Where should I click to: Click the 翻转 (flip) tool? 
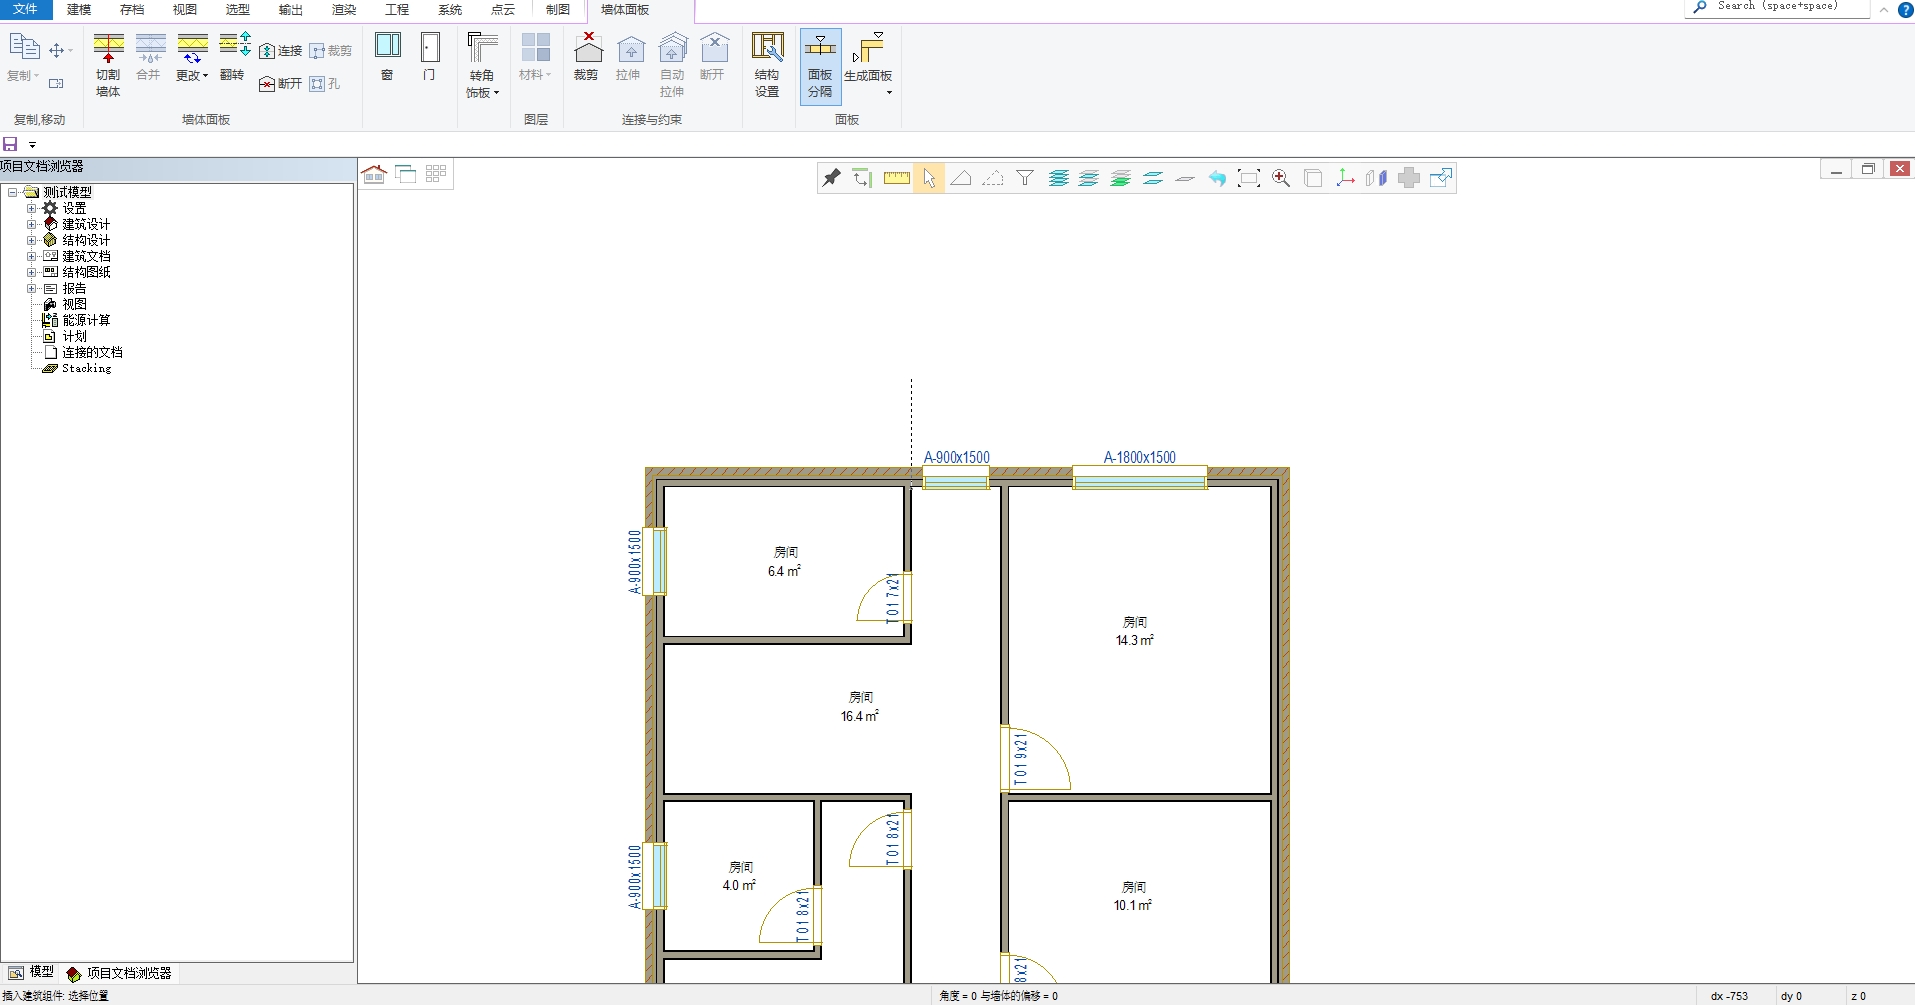233,58
